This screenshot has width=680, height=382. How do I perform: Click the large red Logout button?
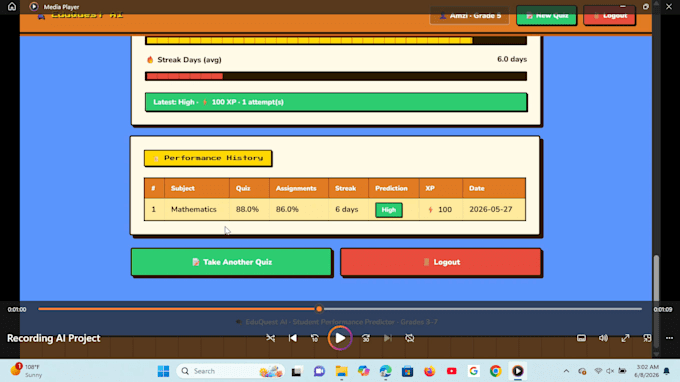pos(441,262)
